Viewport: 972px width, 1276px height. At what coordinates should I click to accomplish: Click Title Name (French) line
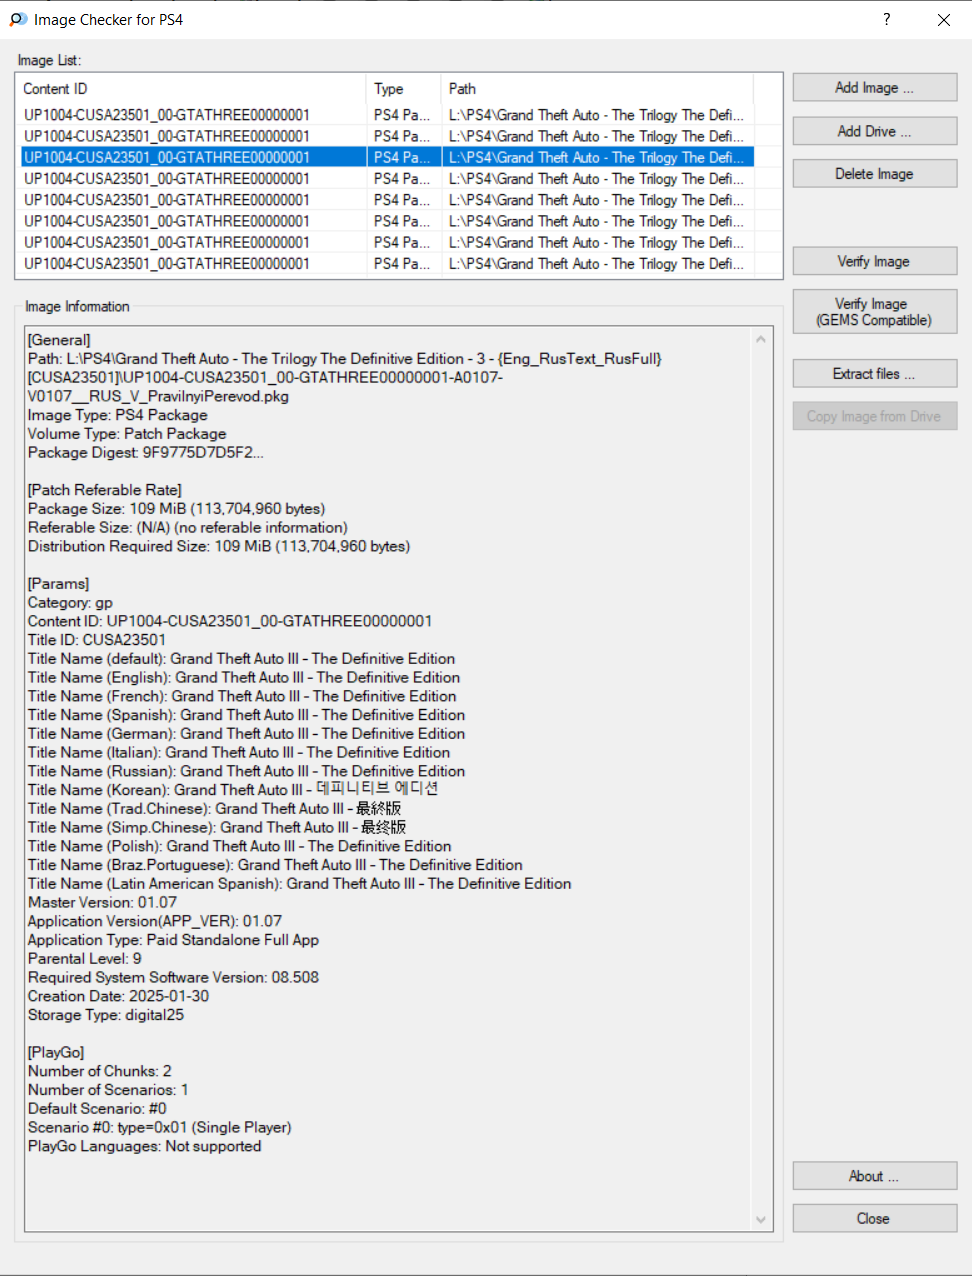tap(242, 696)
